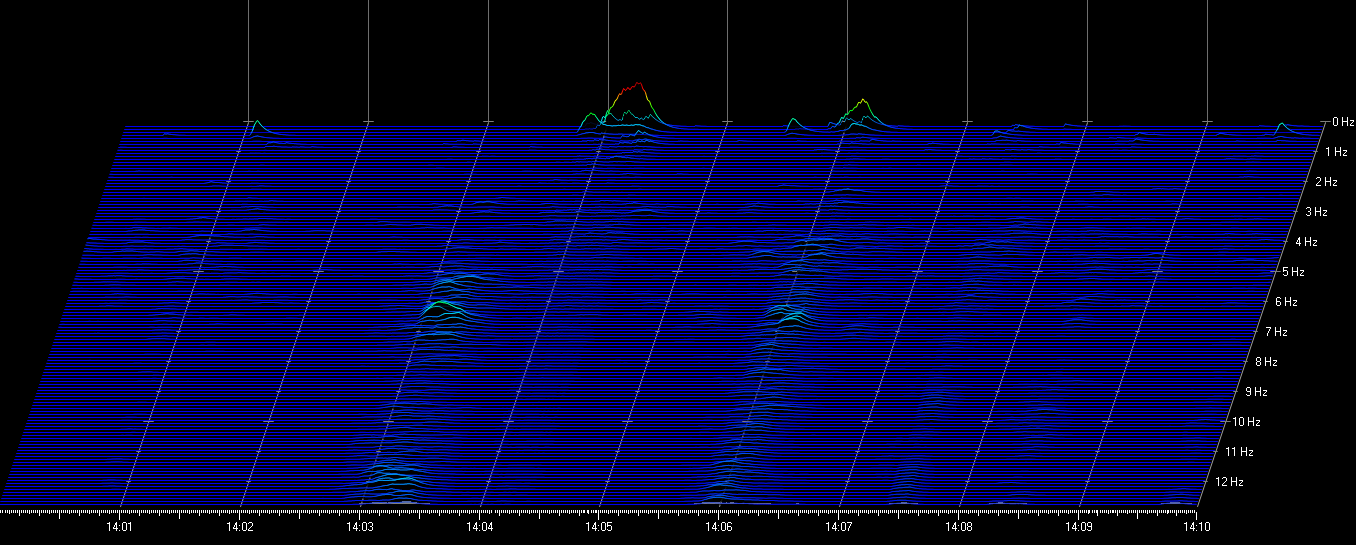Click the 7 Hz frequency axis label

coord(1277,332)
